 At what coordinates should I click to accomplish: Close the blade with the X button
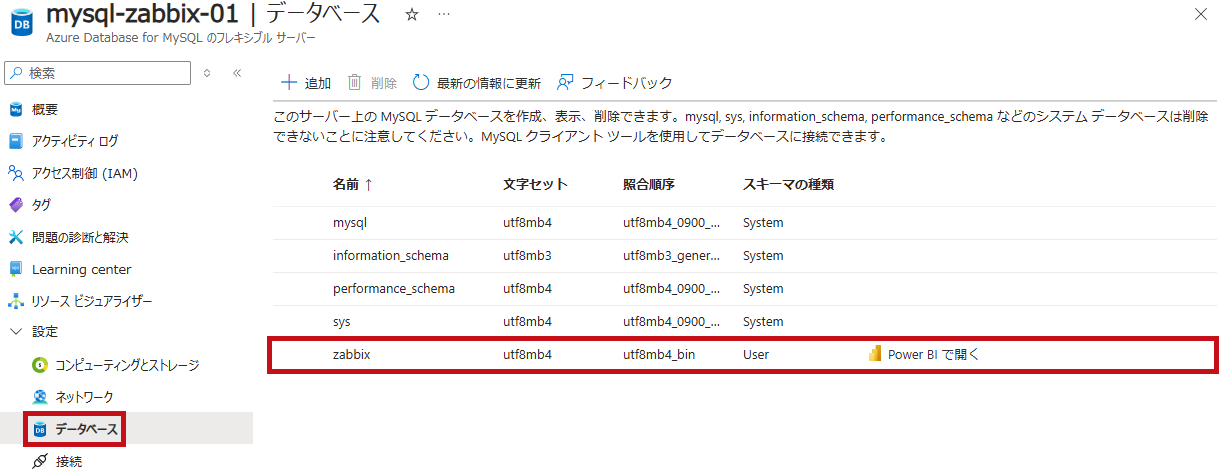1199,14
